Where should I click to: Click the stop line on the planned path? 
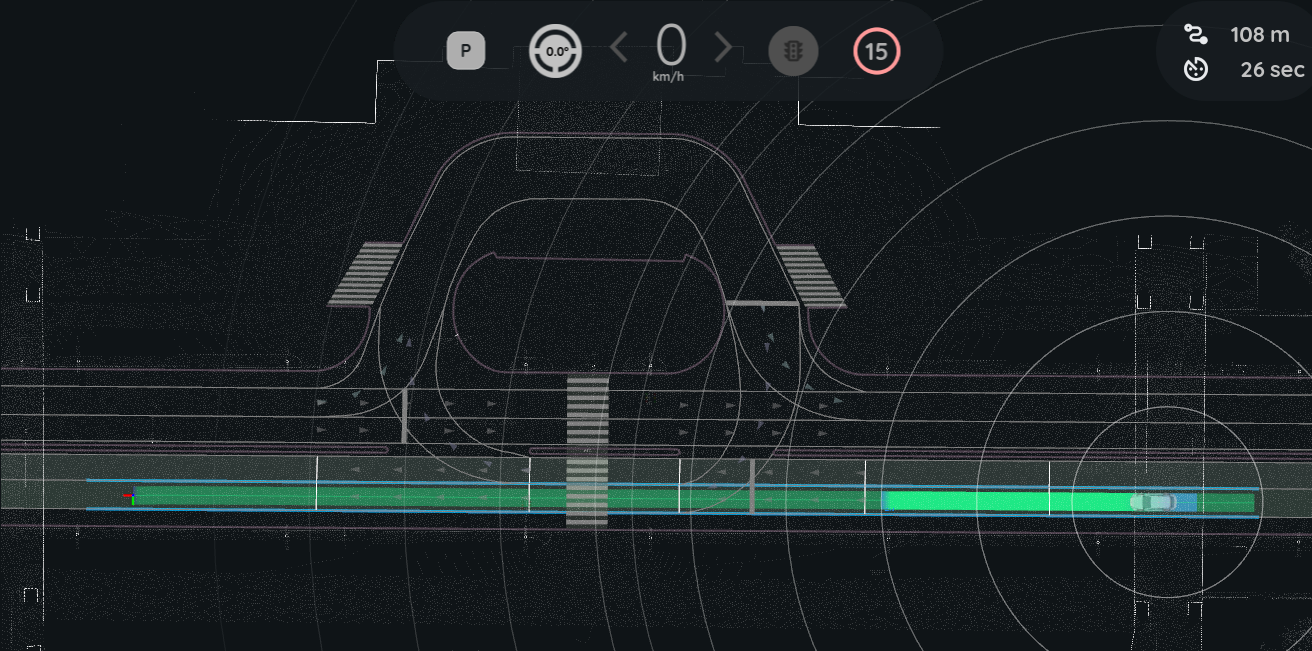[x=752, y=486]
